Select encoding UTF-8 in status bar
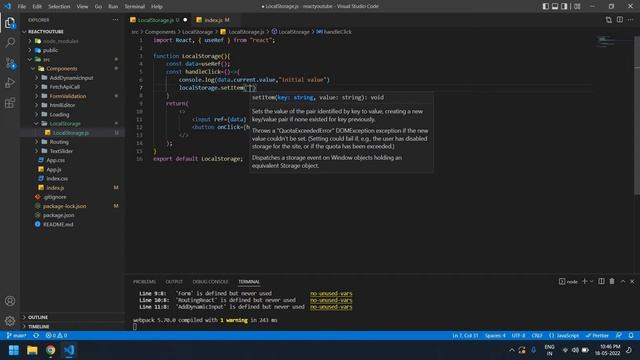 518,336
